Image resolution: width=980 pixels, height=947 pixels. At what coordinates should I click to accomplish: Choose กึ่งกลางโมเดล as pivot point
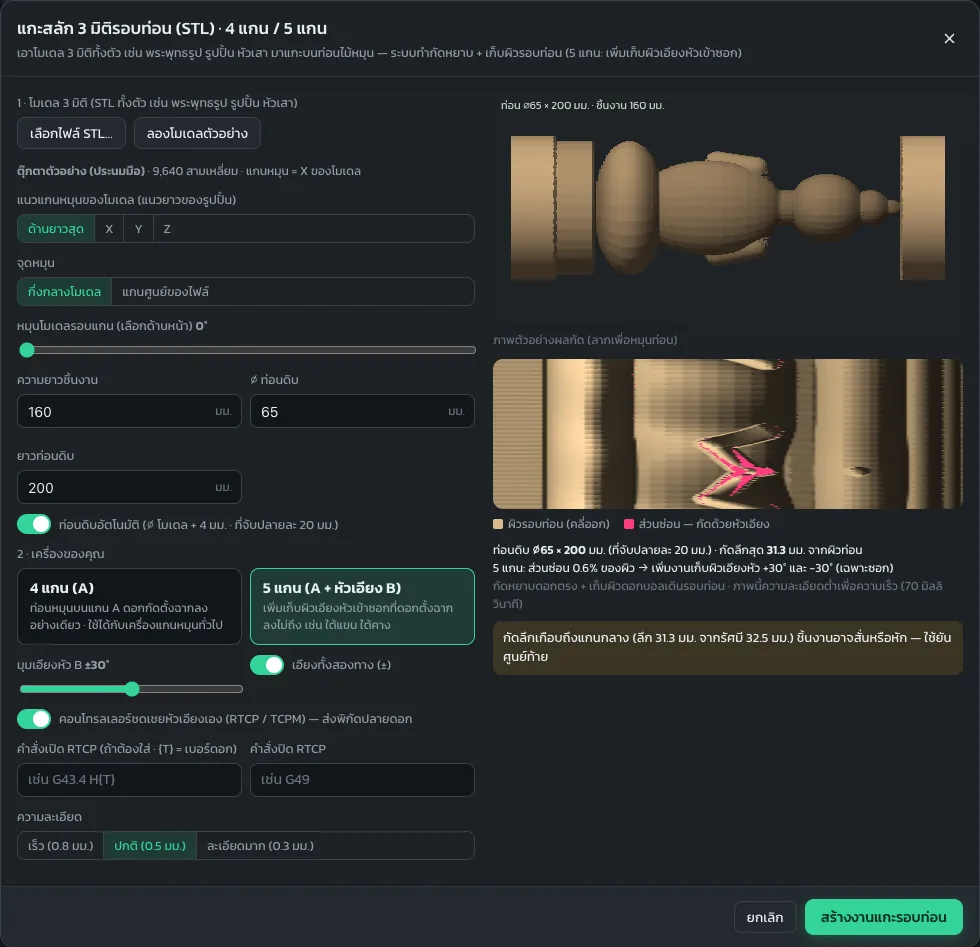click(x=64, y=292)
